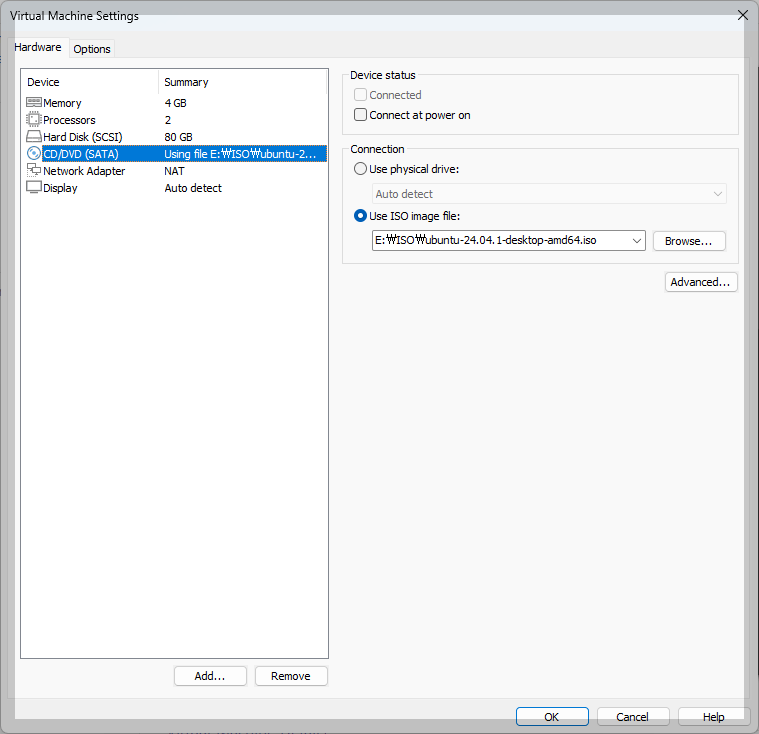This screenshot has height=734, width=759.
Task: Click the CD/DVD 'Using file' summary text
Action: pos(240,154)
